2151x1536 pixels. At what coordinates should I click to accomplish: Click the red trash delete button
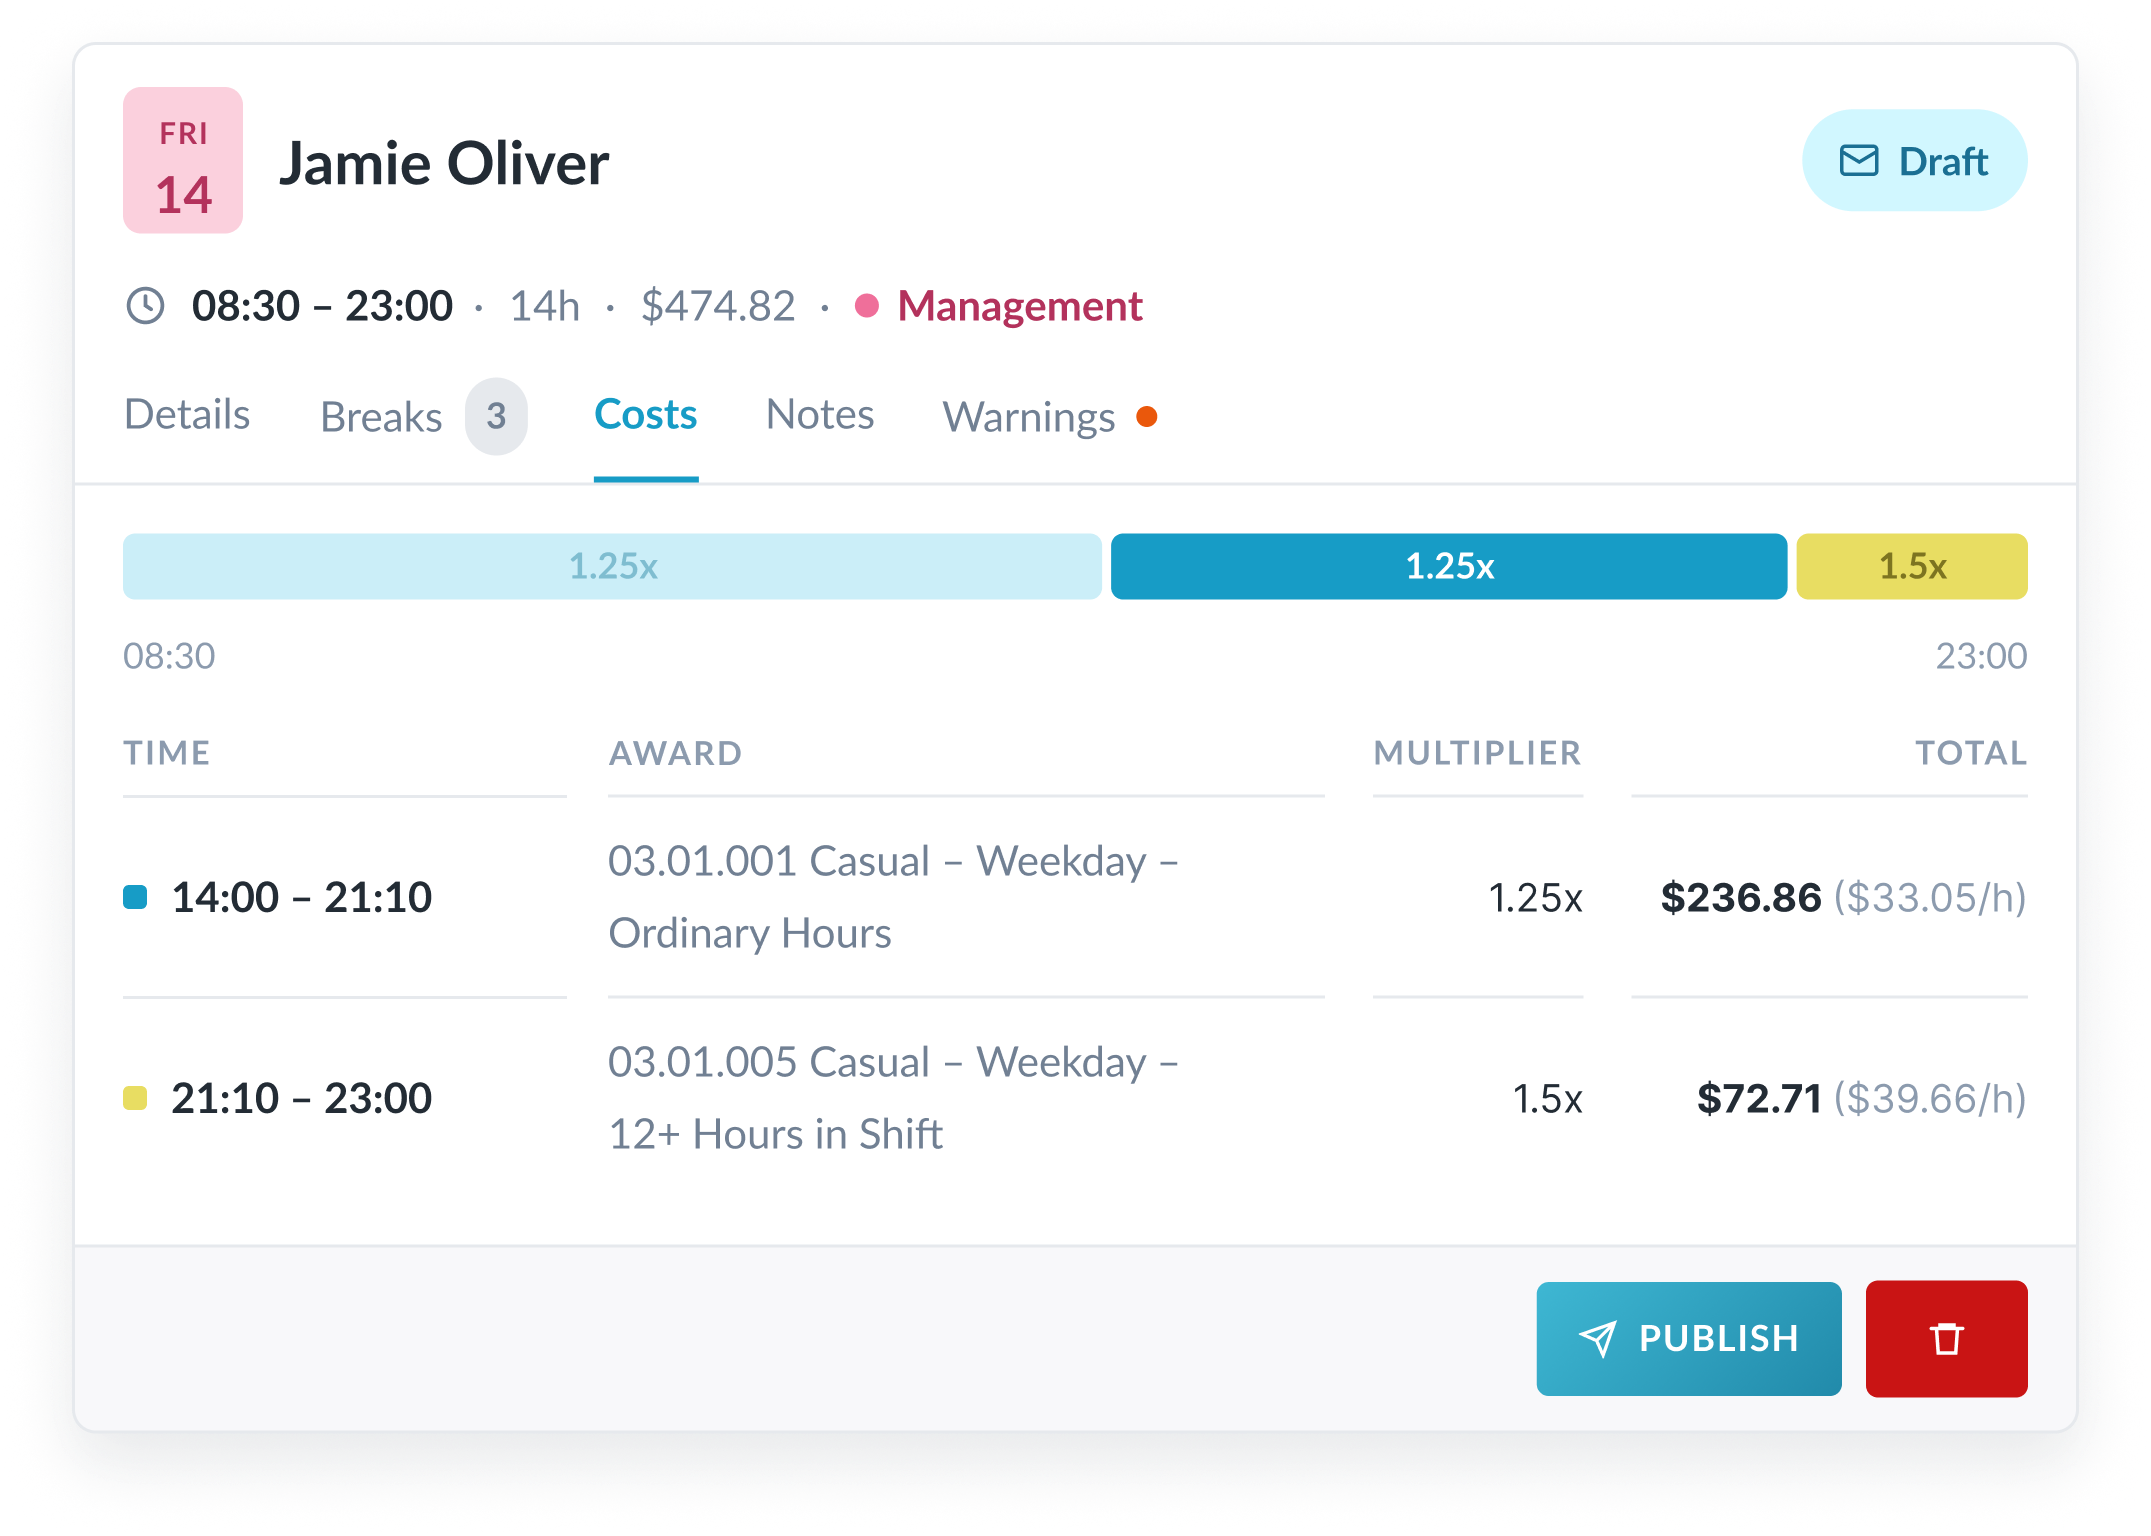[x=1945, y=1338]
